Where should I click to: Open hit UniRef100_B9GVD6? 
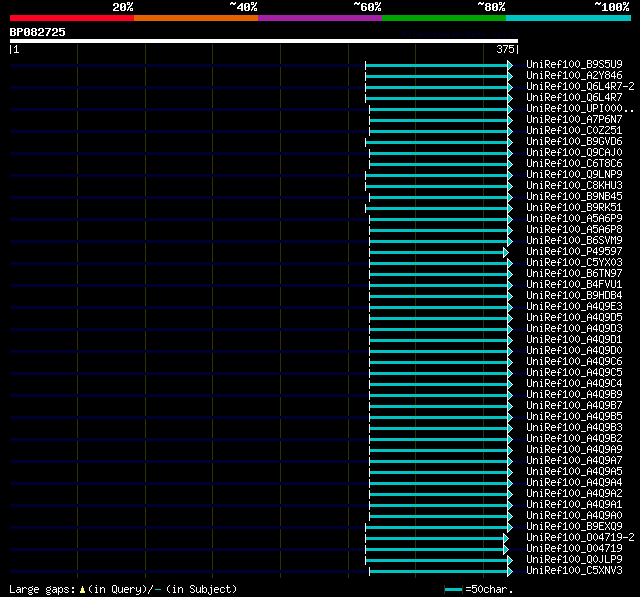(574, 142)
